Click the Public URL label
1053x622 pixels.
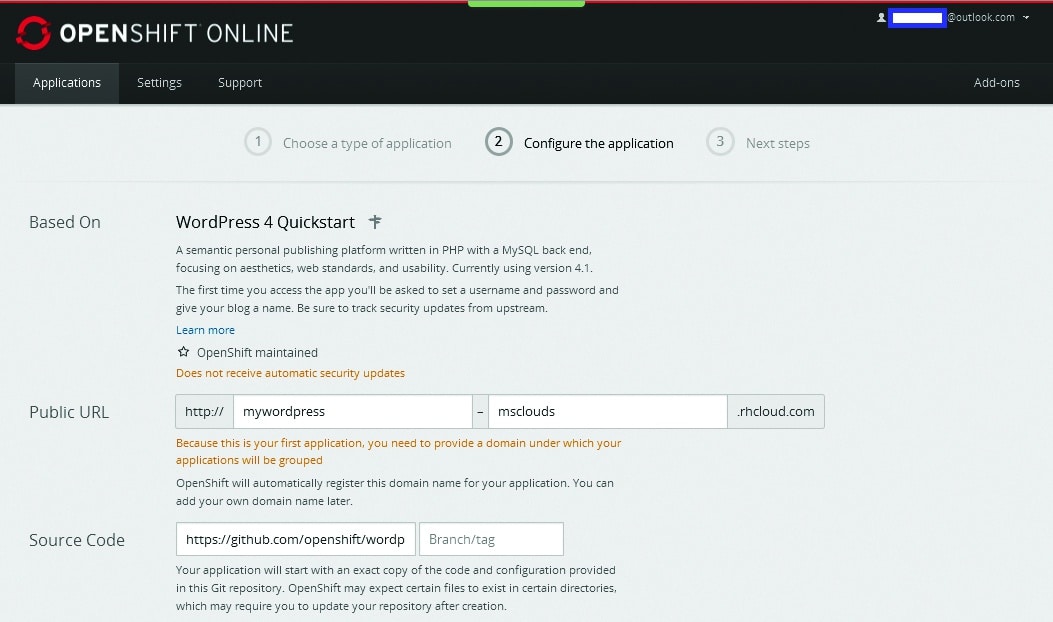click(x=69, y=412)
